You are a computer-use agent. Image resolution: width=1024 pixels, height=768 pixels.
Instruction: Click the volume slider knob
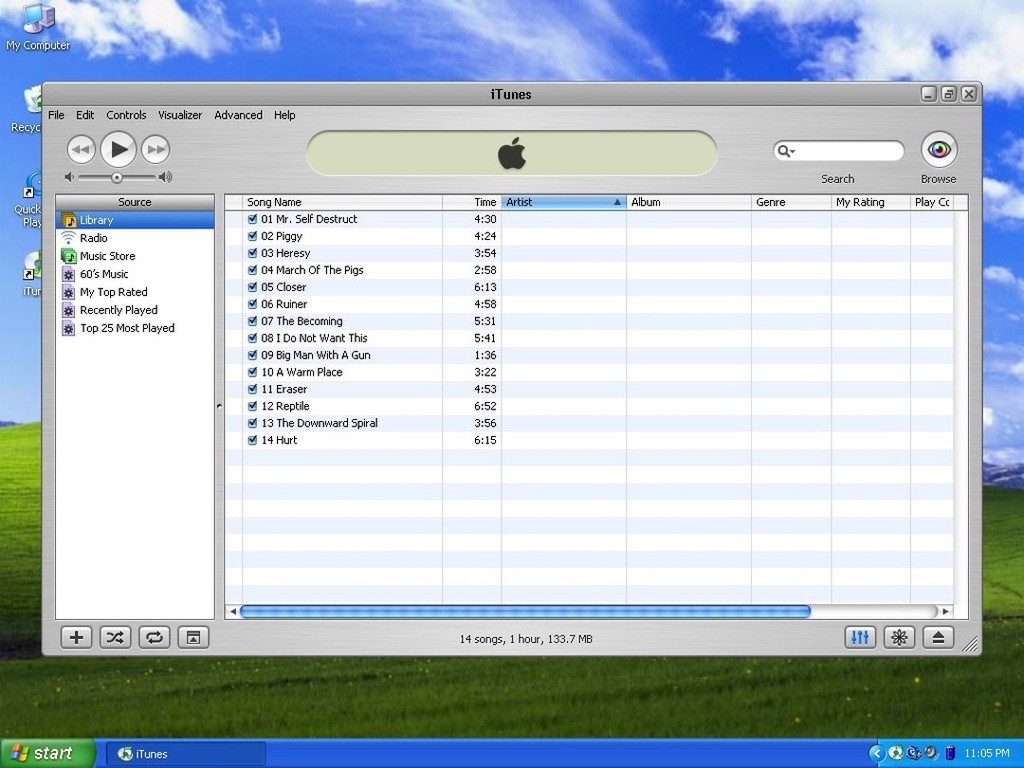coord(116,178)
